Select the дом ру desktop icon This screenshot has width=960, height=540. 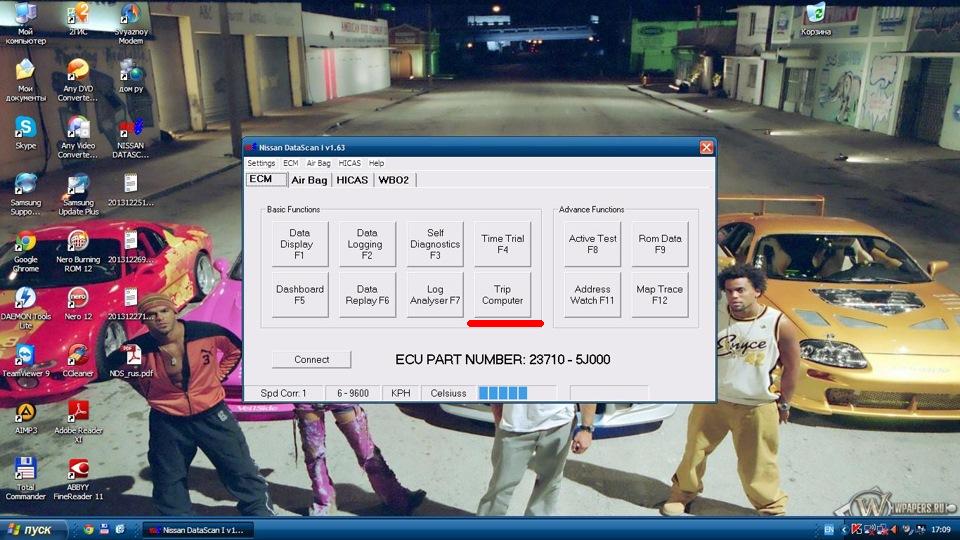click(130, 76)
